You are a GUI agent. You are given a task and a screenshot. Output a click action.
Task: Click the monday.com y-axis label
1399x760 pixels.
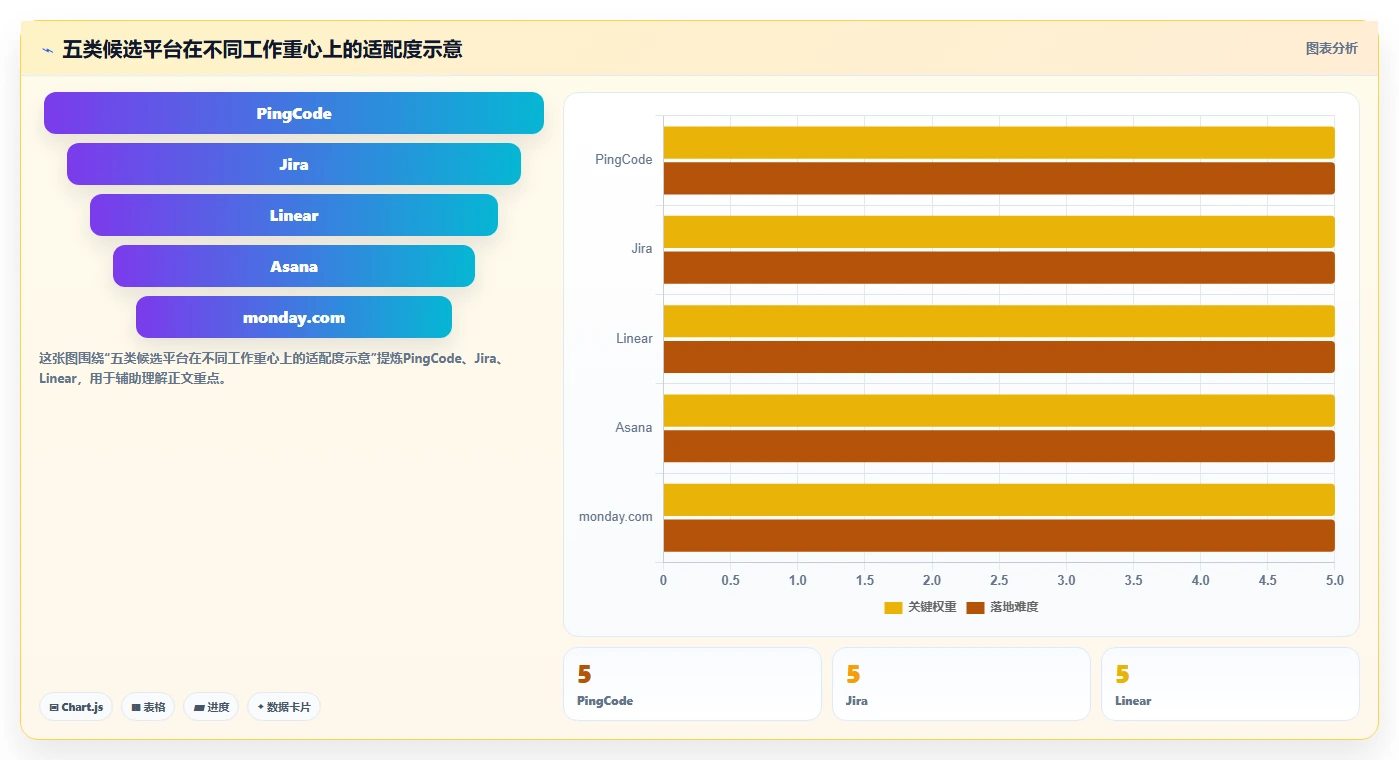[x=616, y=517]
